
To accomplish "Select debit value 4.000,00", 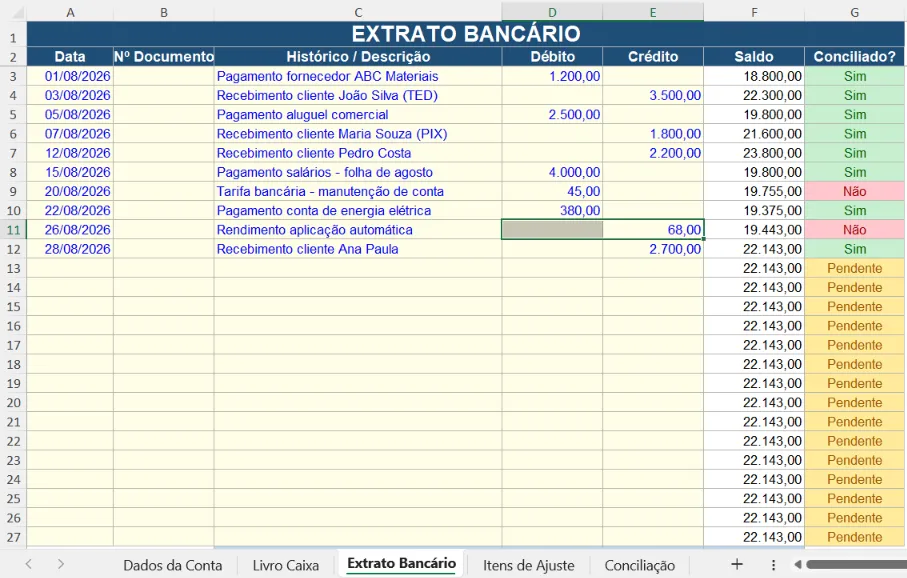I will tap(552, 172).
